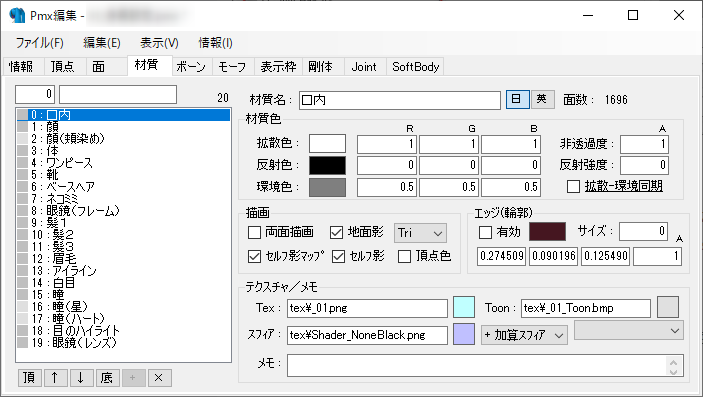The width and height of the screenshot is (703, 397).
Task: Click the 非透過度 value field
Action: tap(644, 144)
